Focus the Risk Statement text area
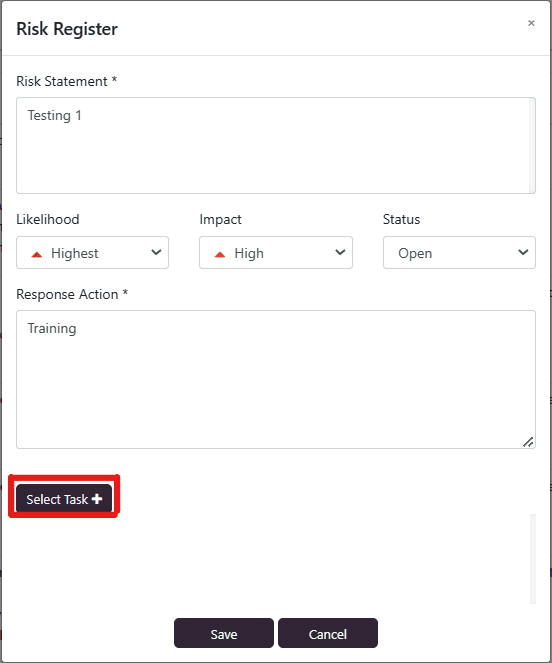Image resolution: width=552 pixels, height=663 pixels. [276, 145]
